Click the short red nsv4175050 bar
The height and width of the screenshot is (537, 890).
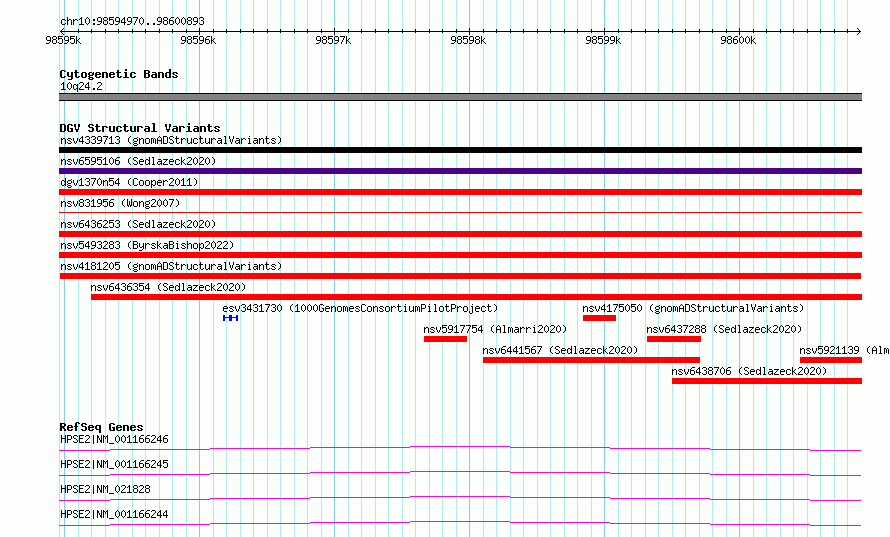pos(599,318)
